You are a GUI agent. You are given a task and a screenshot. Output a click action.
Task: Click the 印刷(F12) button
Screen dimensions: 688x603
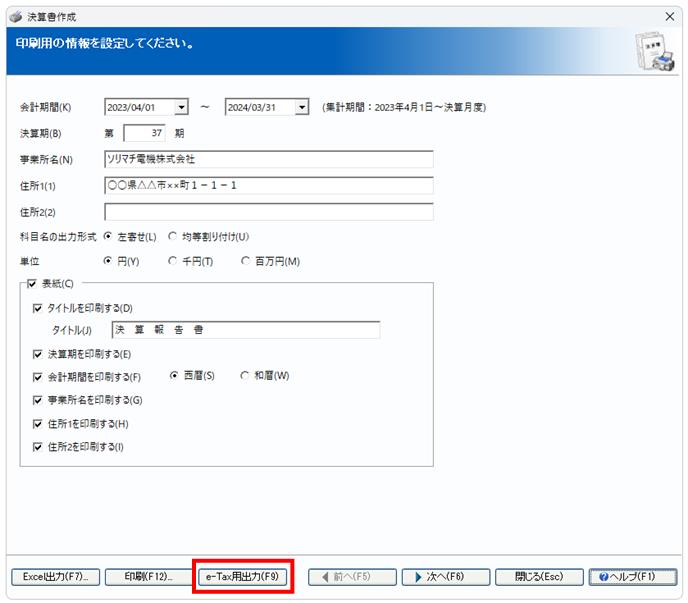tap(148, 577)
